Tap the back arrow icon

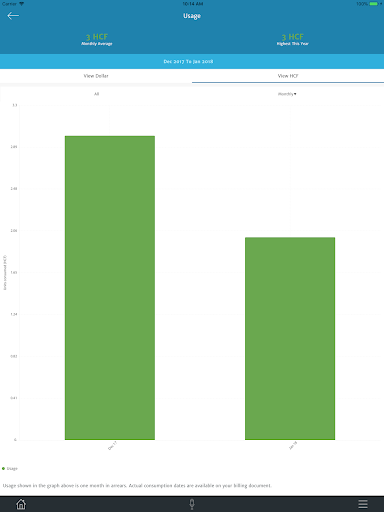pos(13,16)
